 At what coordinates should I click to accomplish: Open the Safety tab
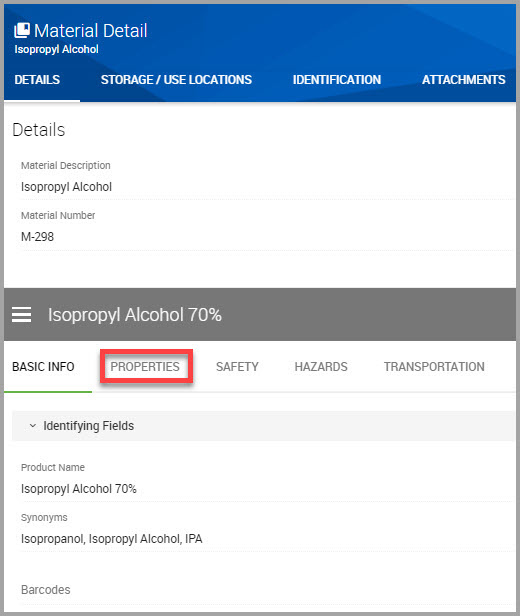pyautogui.click(x=237, y=367)
